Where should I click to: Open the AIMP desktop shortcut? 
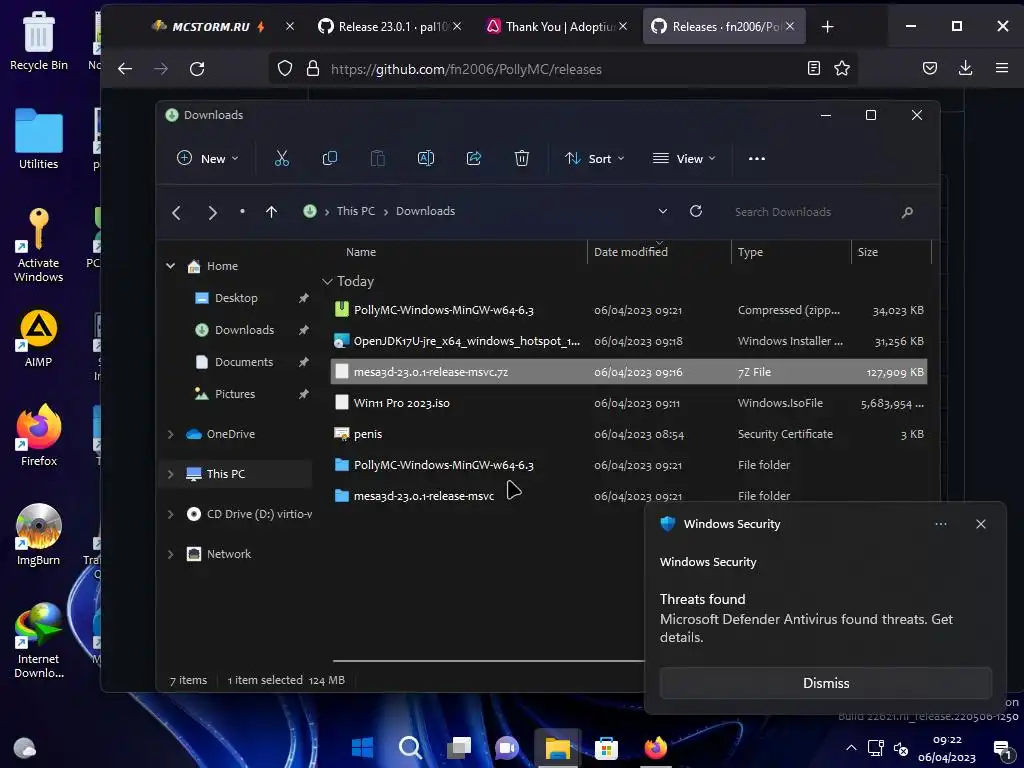pyautogui.click(x=39, y=339)
